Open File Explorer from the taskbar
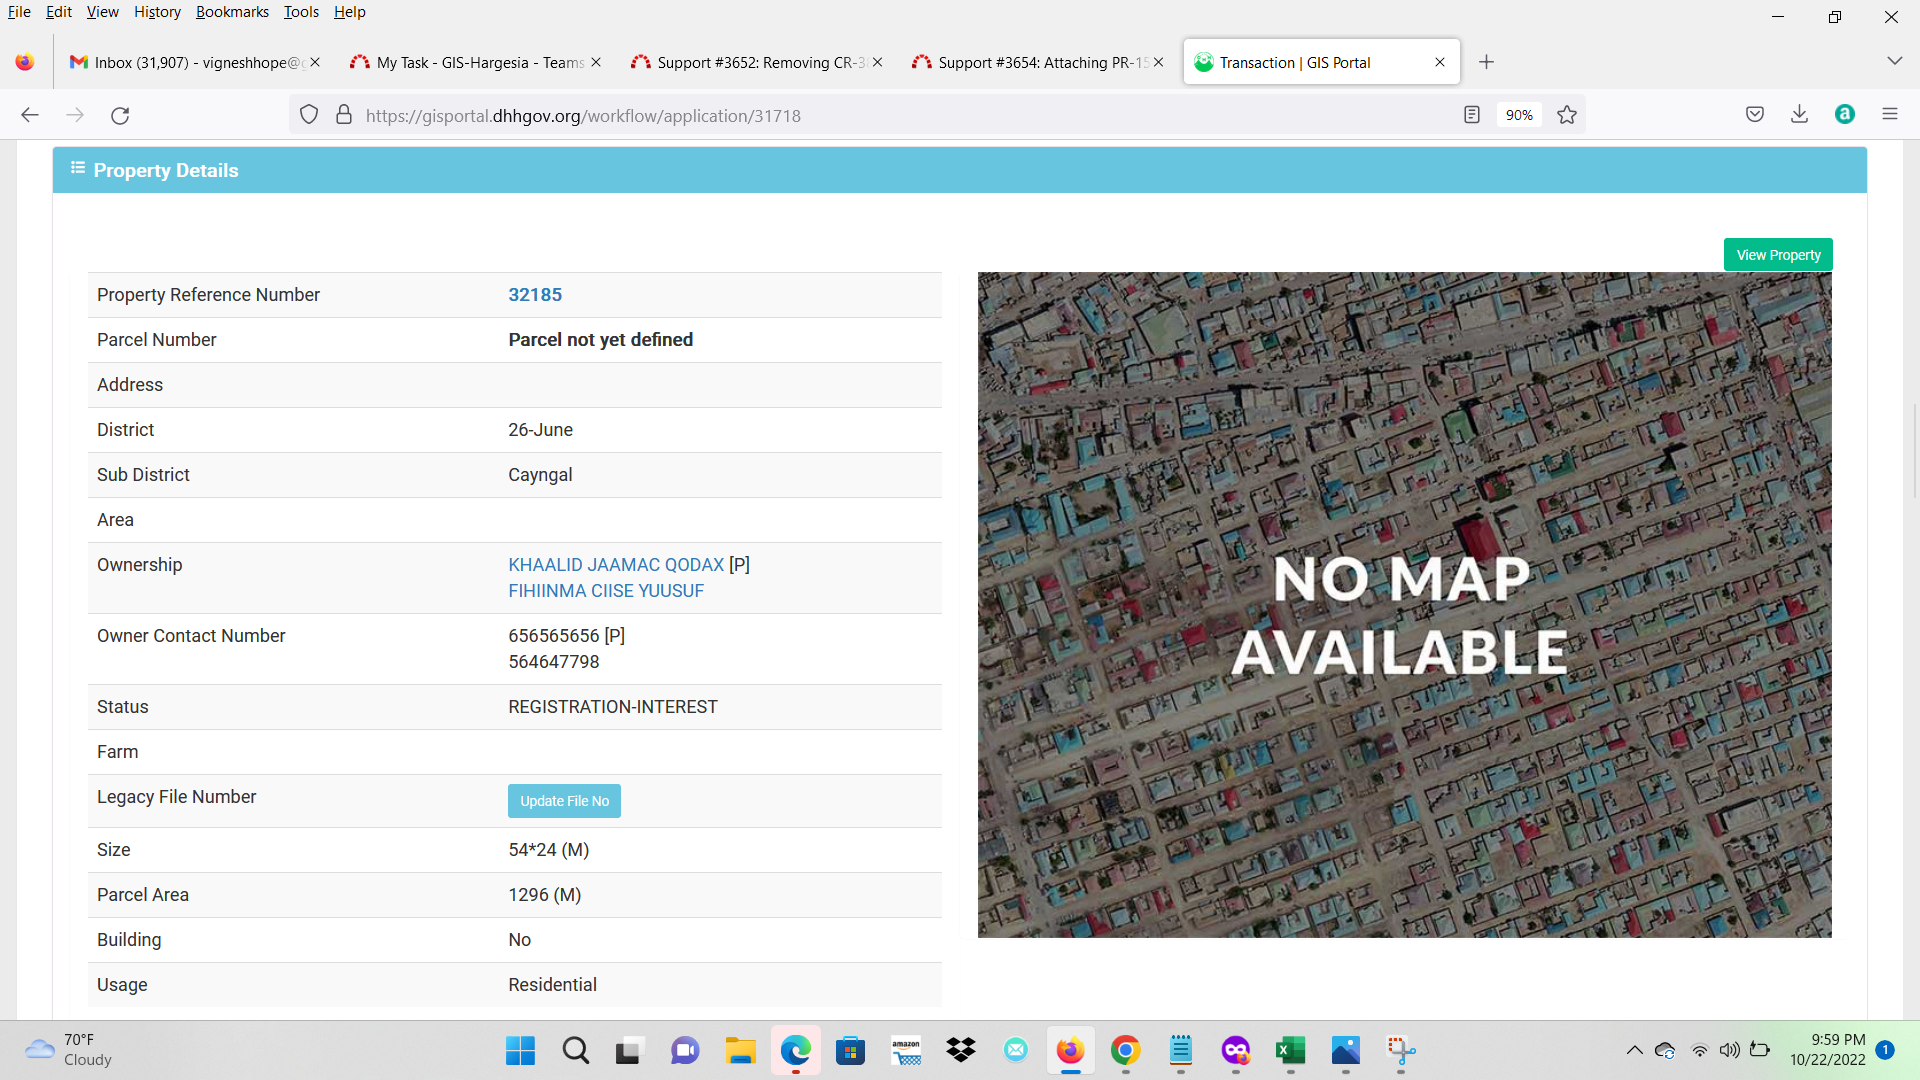The image size is (1920, 1080). [x=740, y=1050]
